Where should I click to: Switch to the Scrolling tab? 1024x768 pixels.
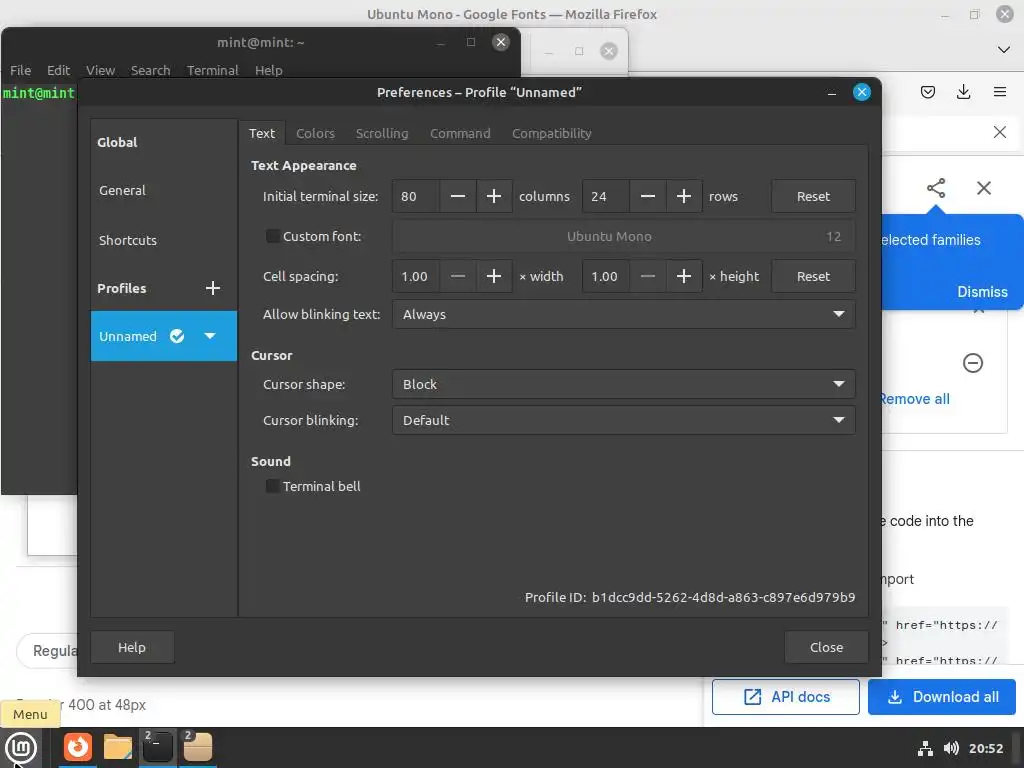382,133
